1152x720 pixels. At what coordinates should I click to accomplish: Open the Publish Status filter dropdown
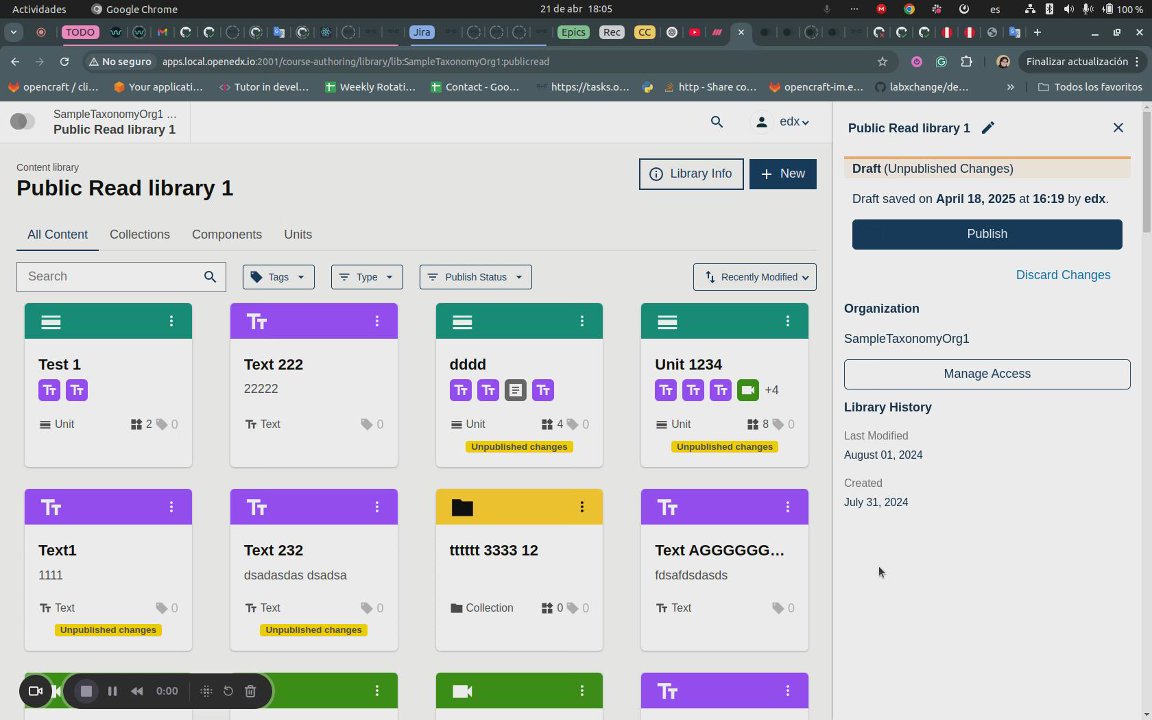click(x=475, y=277)
